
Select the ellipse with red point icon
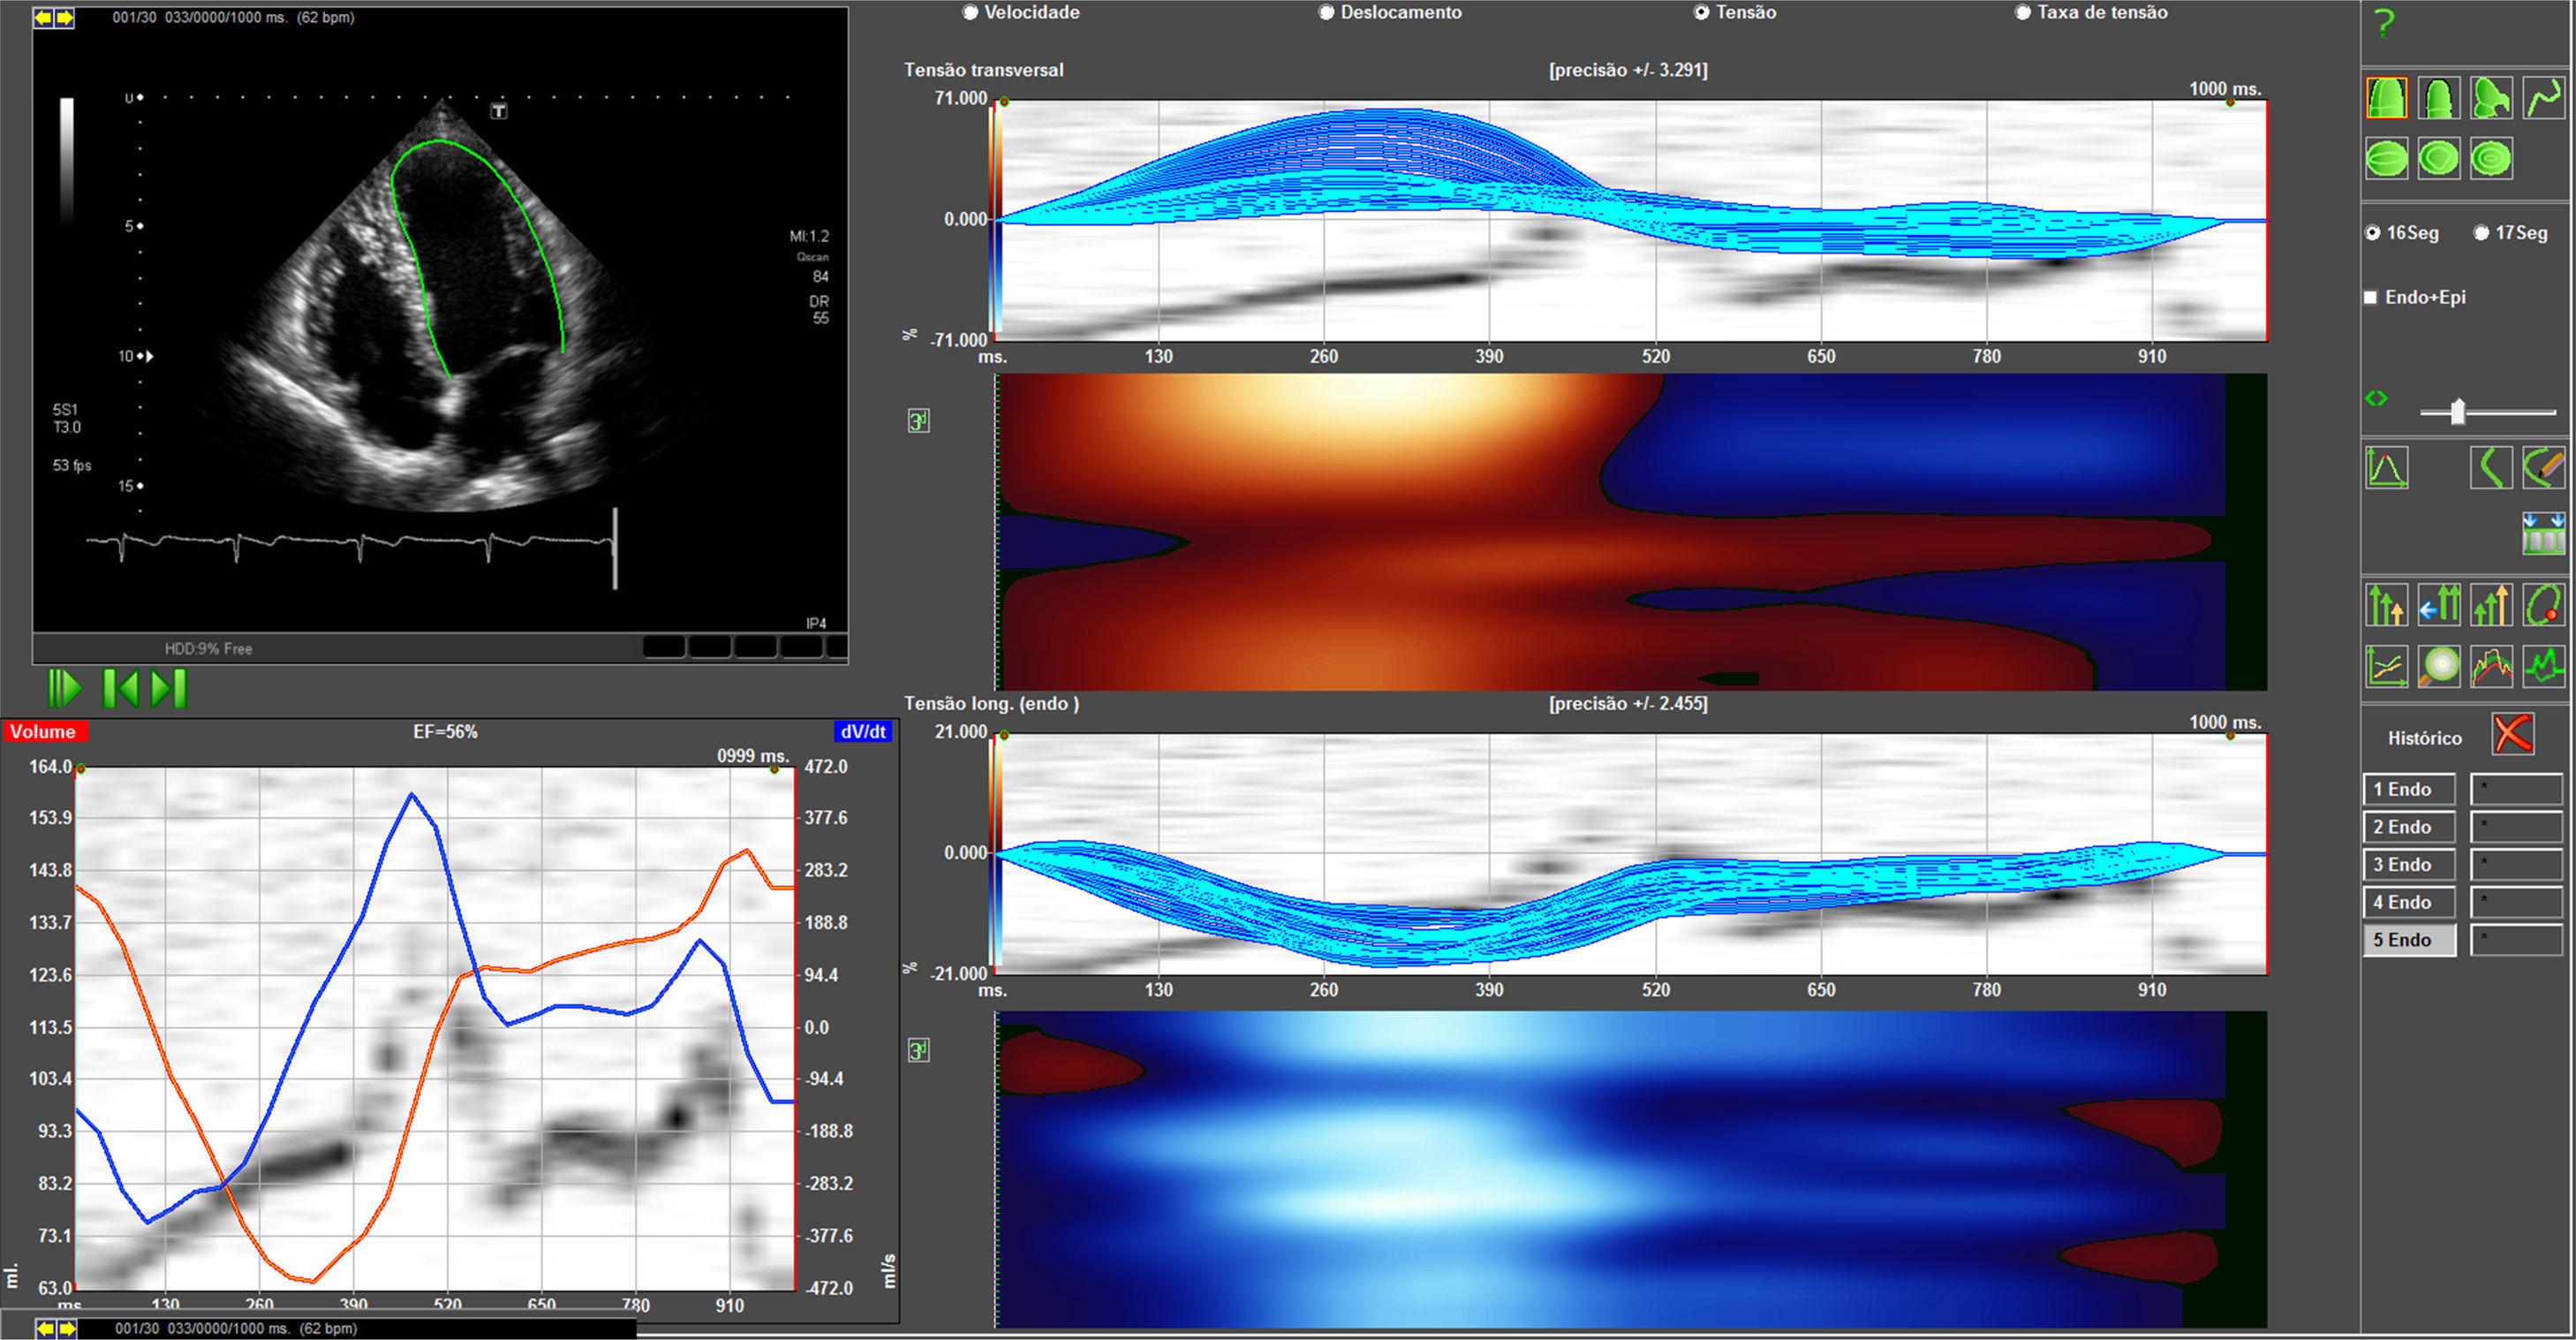pos(2543,605)
